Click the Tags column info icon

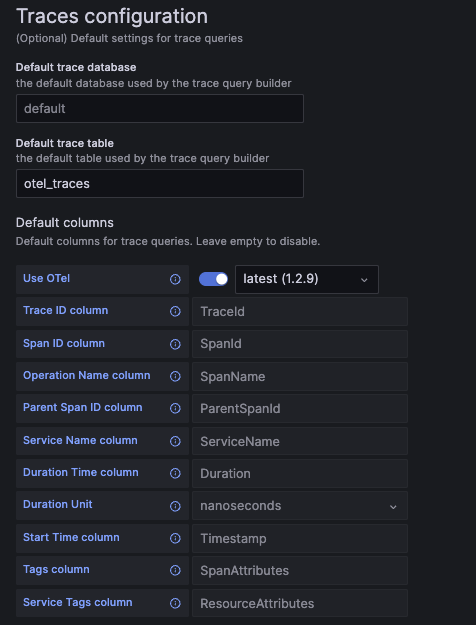pos(175,570)
